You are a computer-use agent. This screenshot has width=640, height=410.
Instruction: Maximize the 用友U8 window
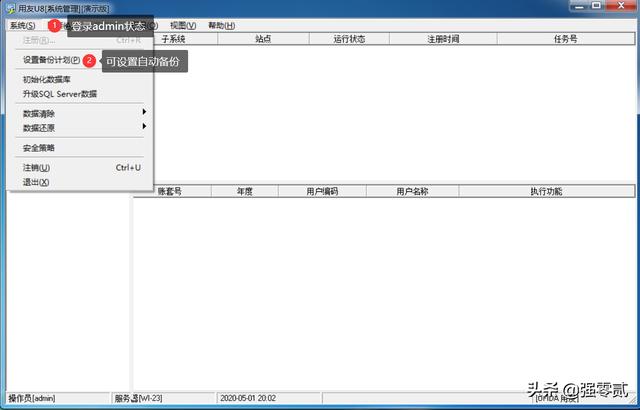[597, 6]
